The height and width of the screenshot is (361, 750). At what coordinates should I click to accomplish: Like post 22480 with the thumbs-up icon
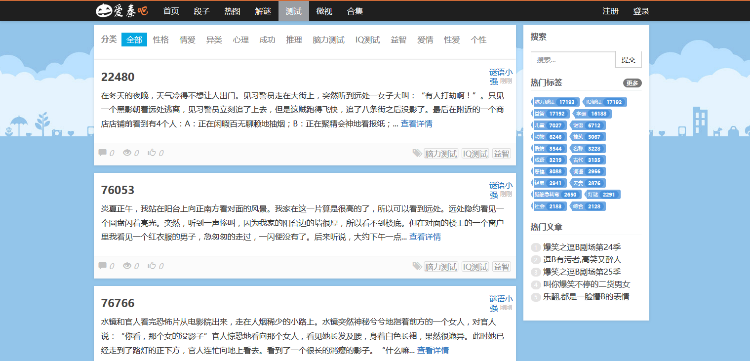point(152,153)
